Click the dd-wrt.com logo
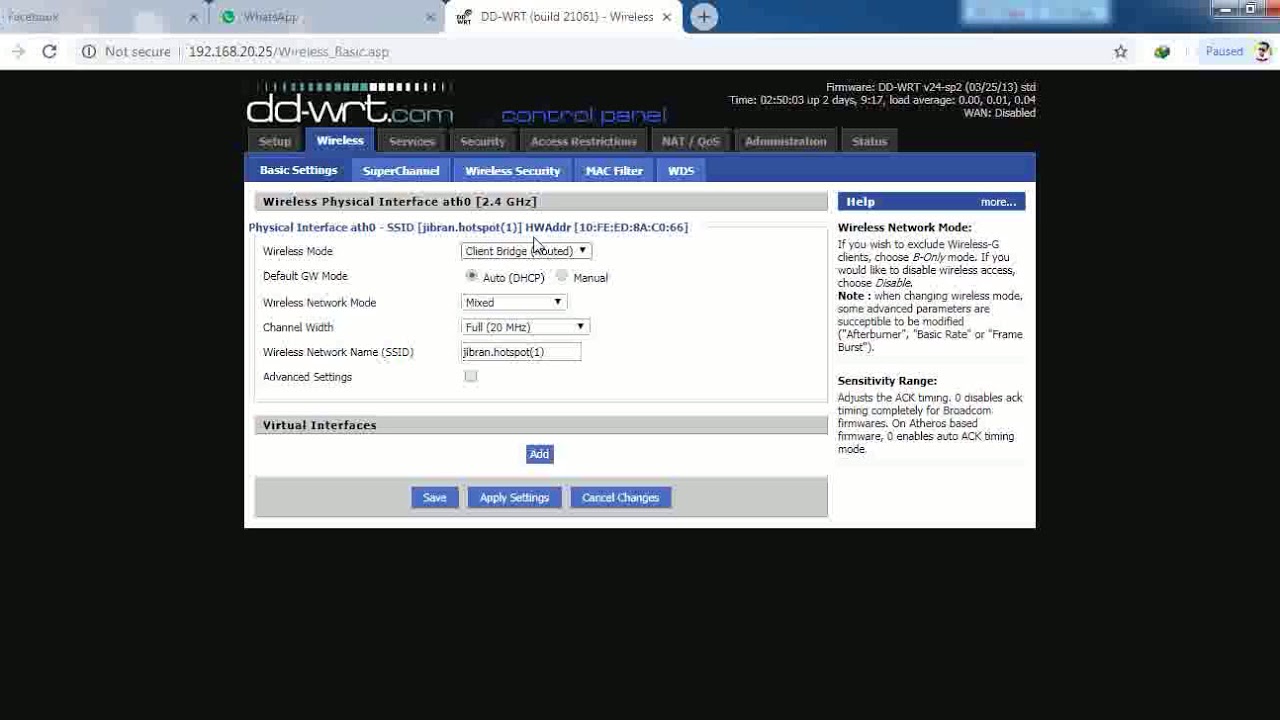 (350, 103)
